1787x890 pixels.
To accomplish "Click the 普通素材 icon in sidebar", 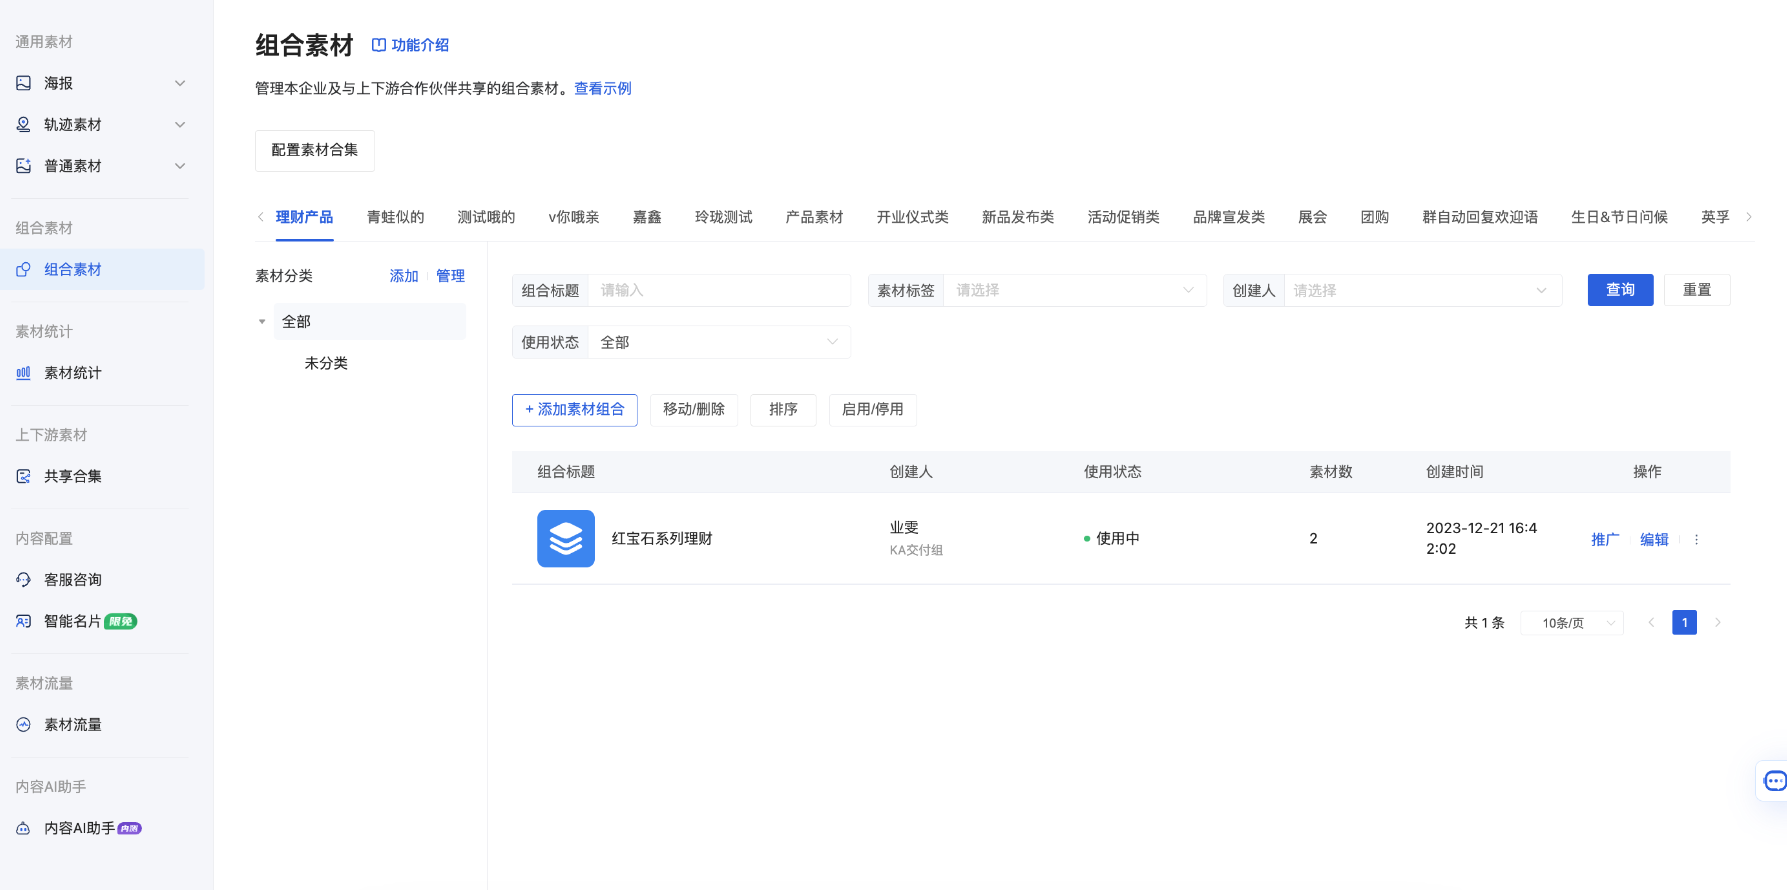I will [23, 166].
